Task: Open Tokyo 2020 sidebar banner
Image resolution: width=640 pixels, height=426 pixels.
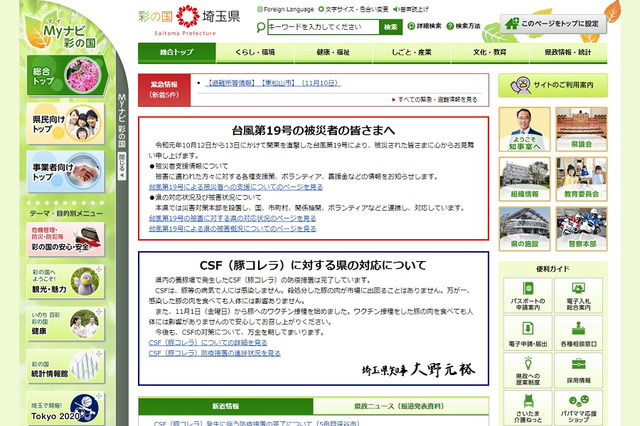Action: pyautogui.click(x=65, y=409)
